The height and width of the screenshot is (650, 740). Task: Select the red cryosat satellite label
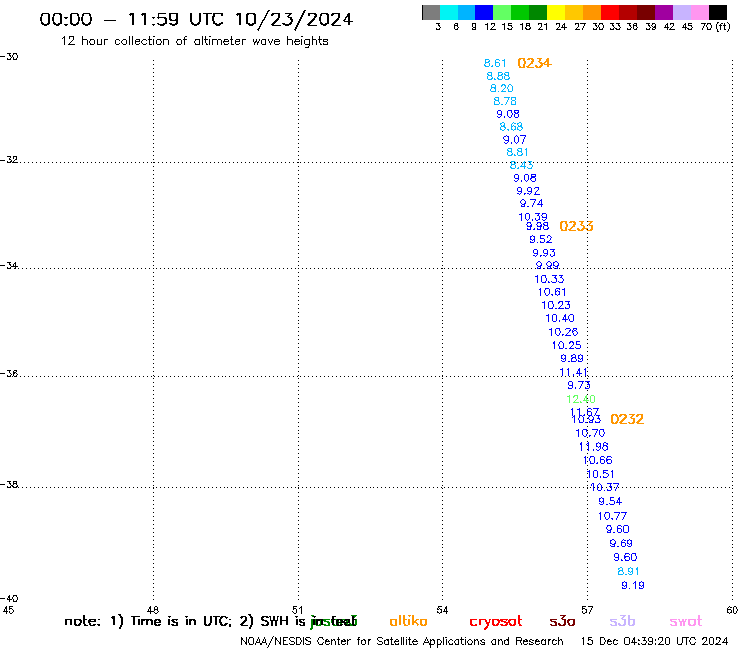pos(496,622)
